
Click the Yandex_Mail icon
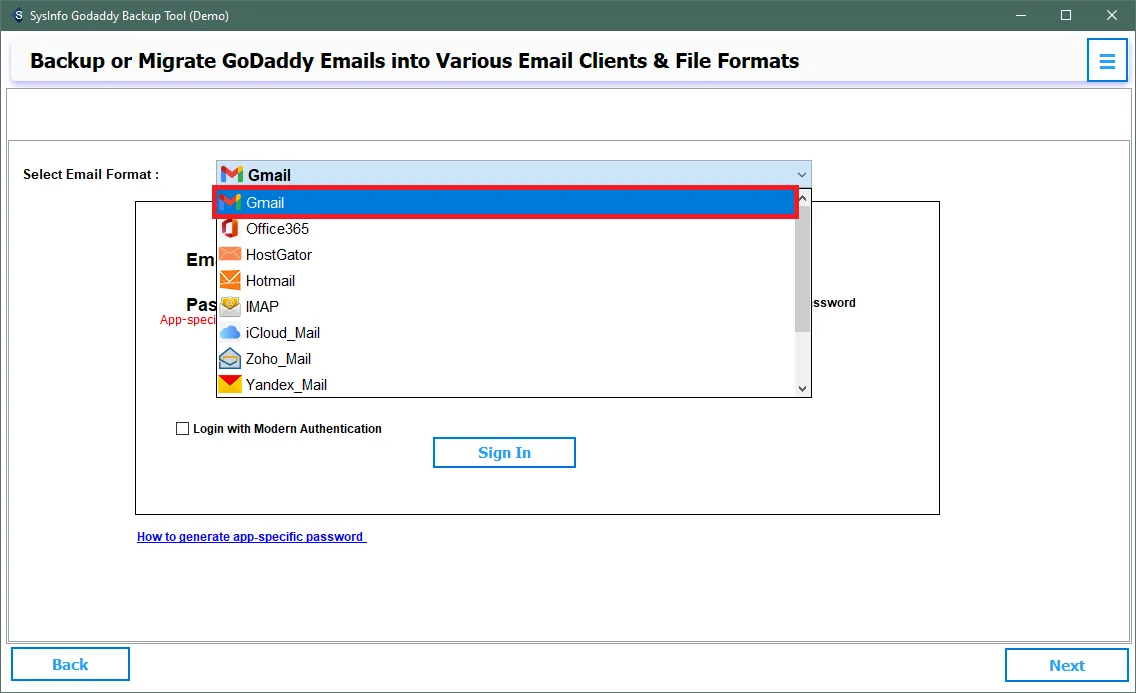[x=230, y=384]
